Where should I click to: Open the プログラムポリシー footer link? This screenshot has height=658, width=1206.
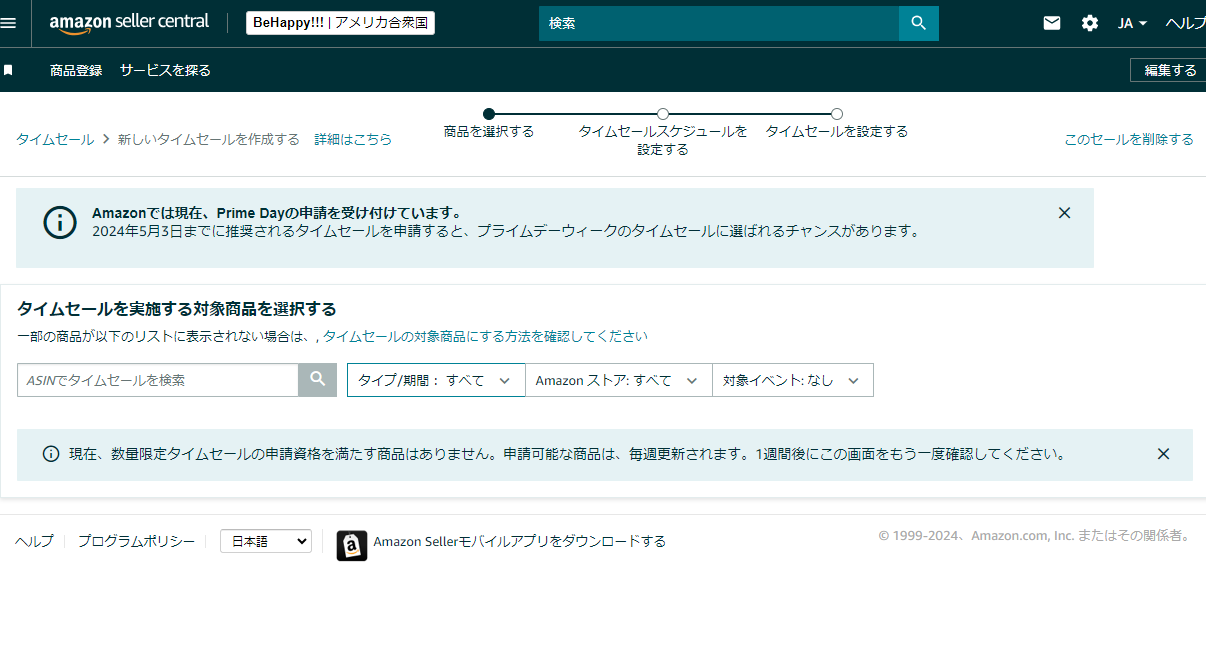[x=136, y=541]
